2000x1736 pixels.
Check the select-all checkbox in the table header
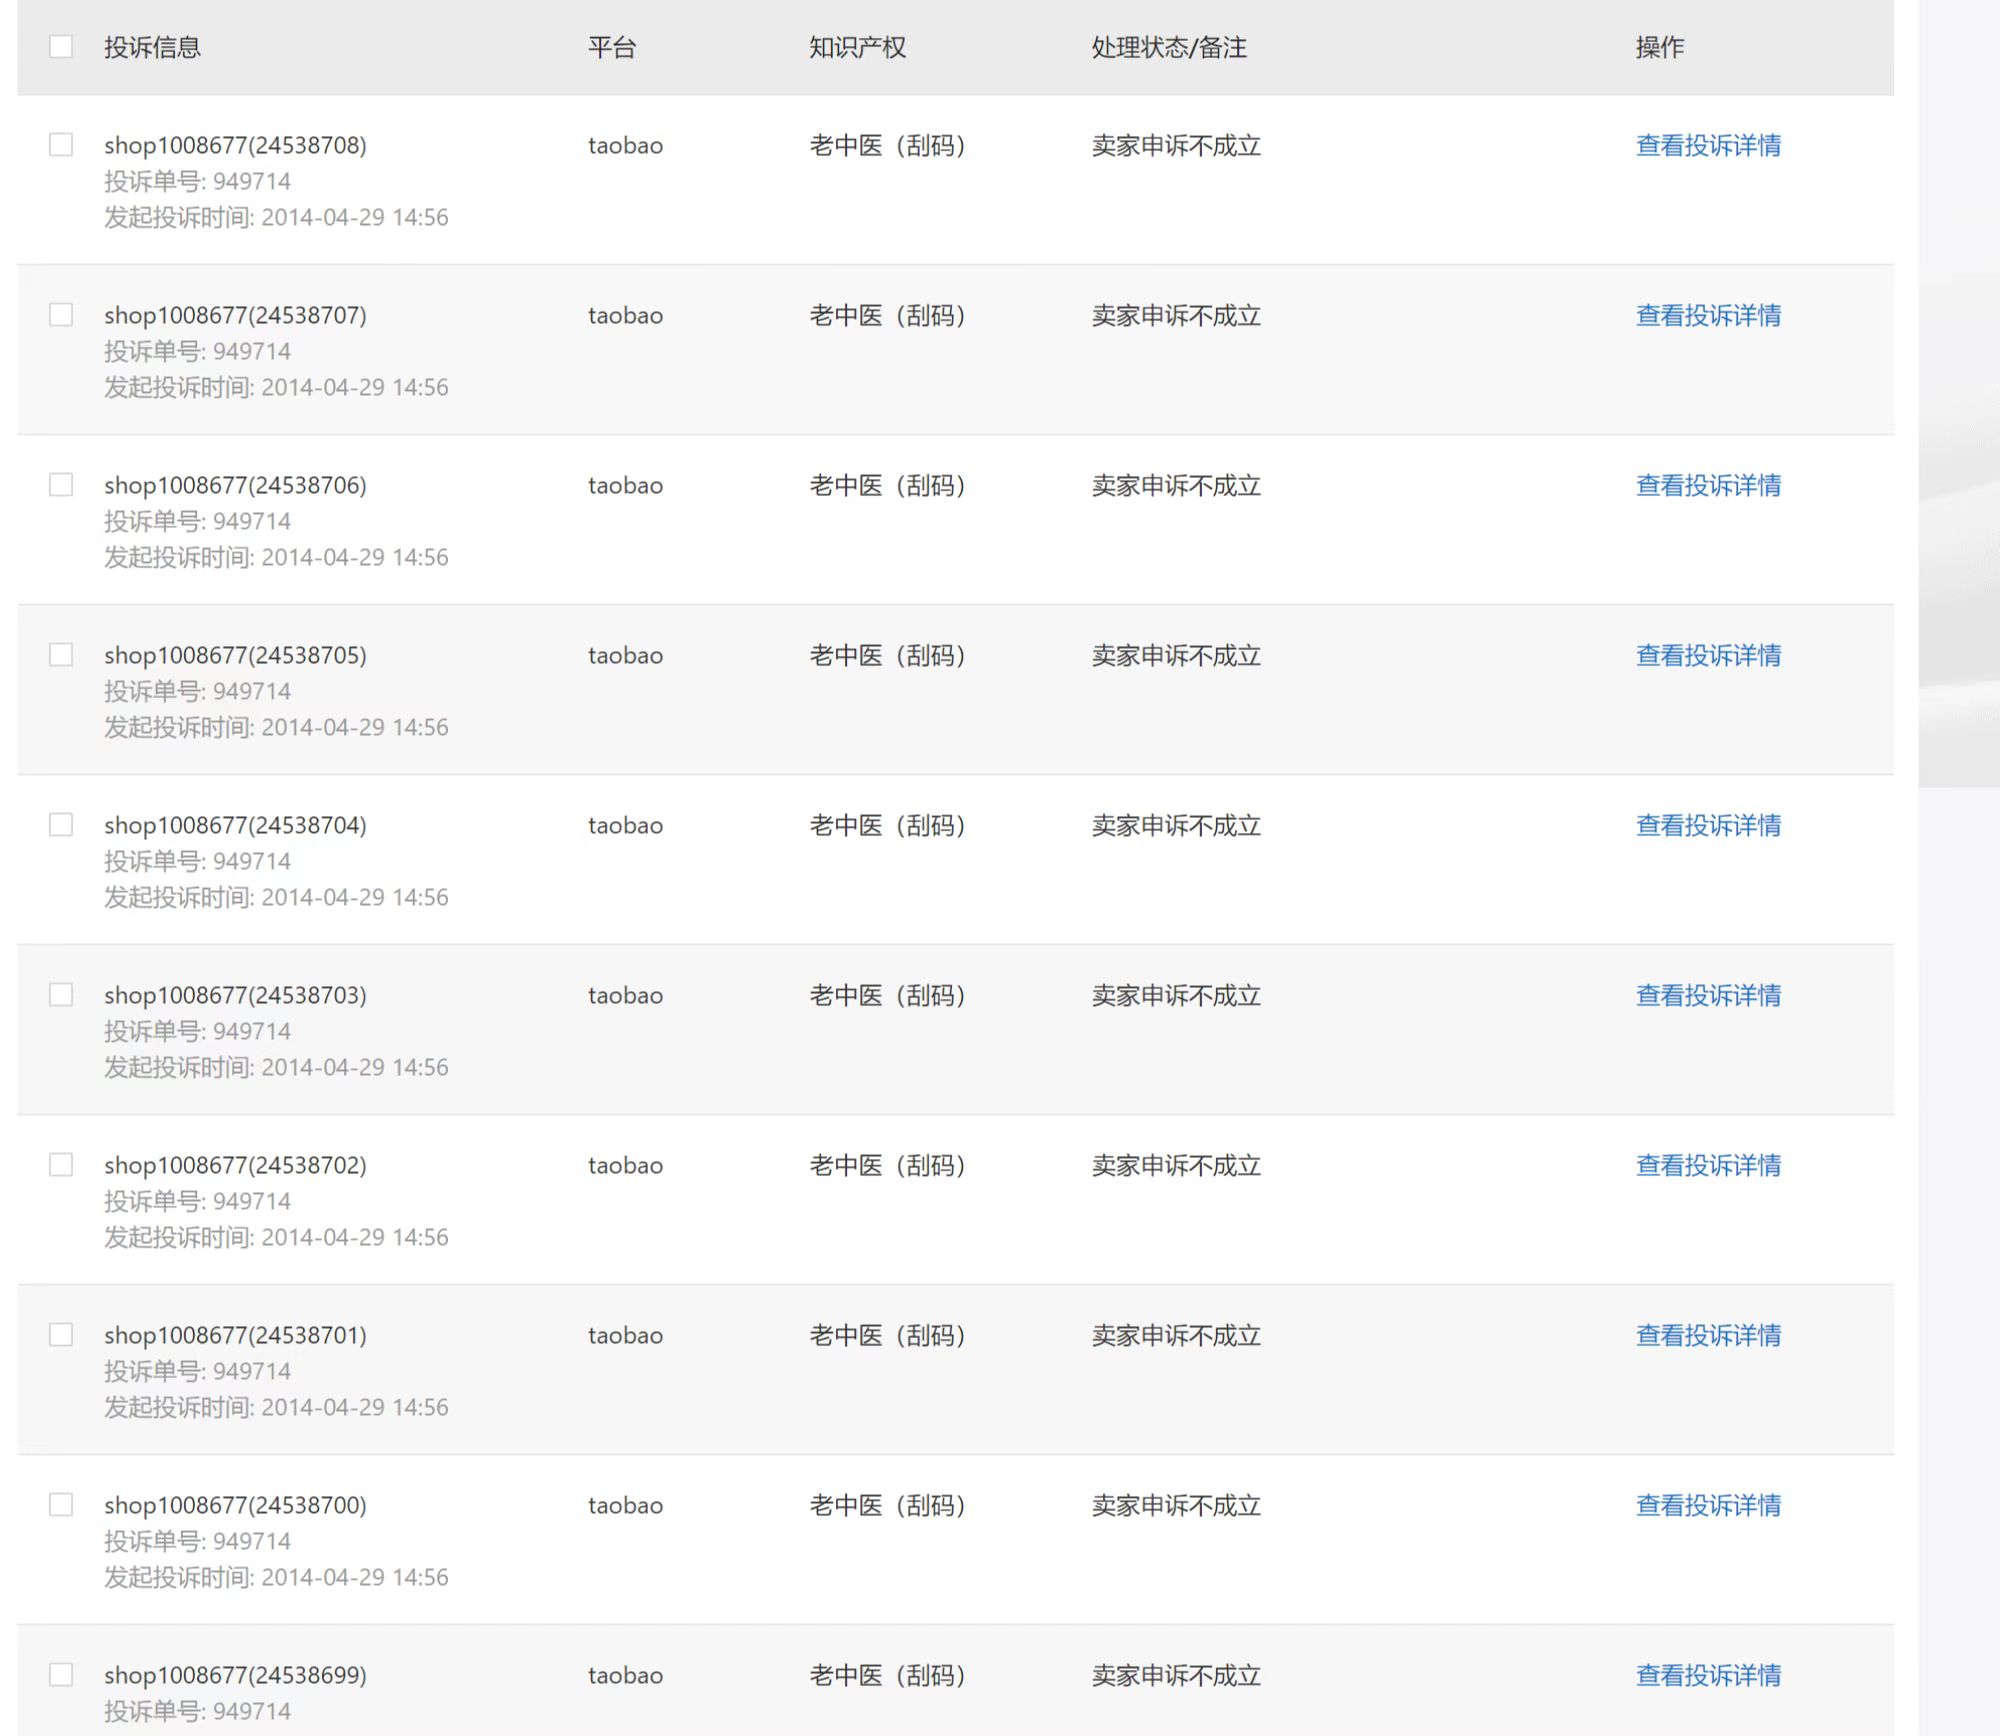point(61,47)
